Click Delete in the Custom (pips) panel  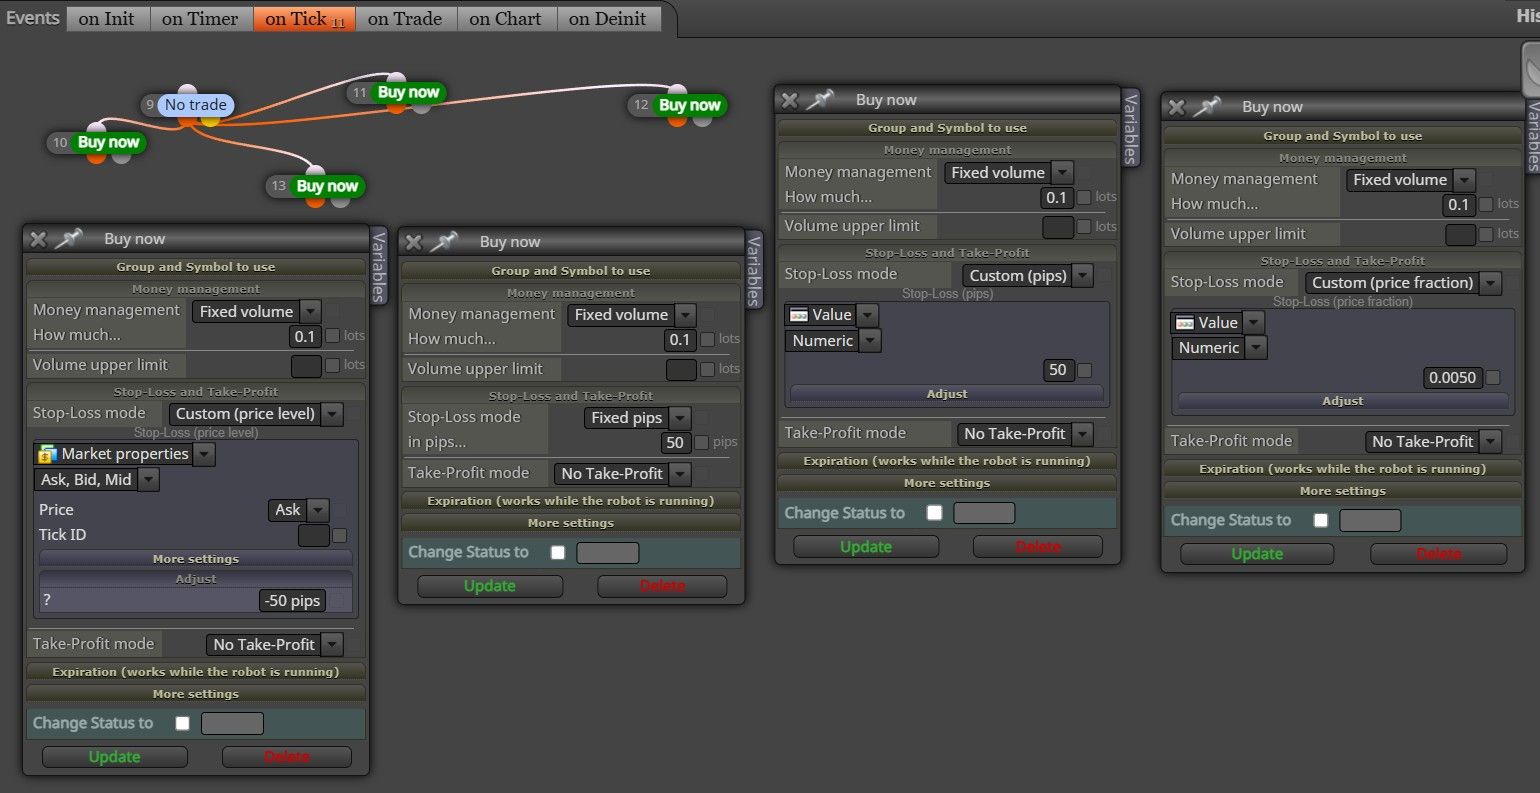pos(1038,547)
